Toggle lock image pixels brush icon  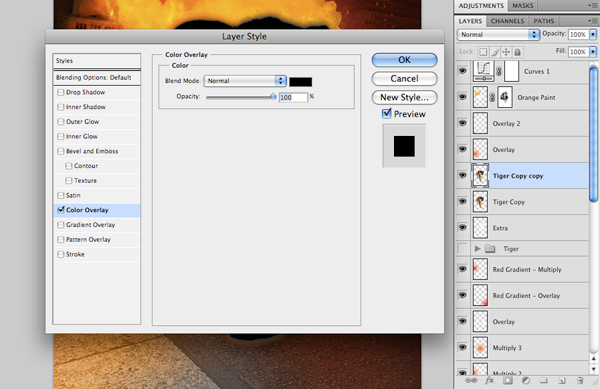(495, 52)
